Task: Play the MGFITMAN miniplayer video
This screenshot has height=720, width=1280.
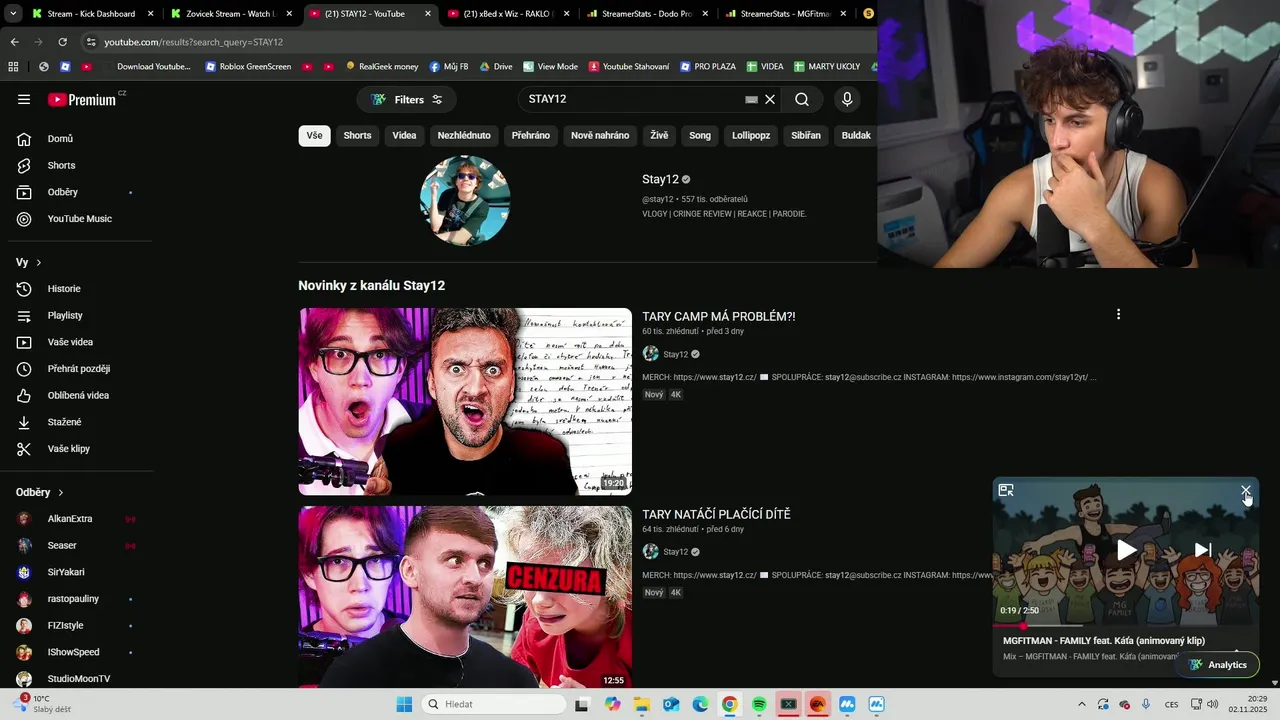Action: [x=1126, y=550]
